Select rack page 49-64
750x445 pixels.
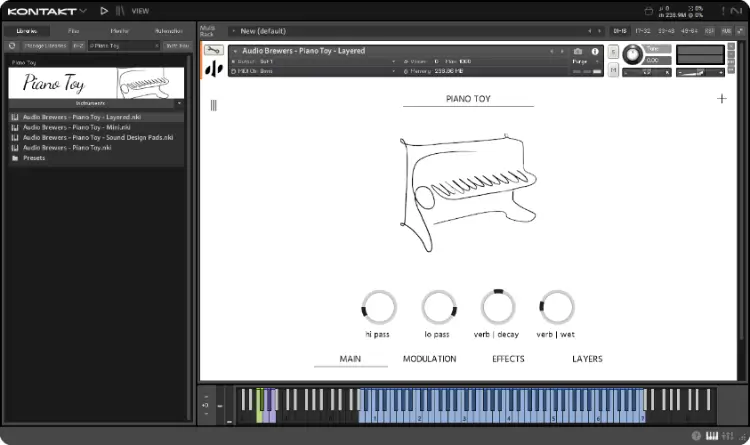[689, 31]
